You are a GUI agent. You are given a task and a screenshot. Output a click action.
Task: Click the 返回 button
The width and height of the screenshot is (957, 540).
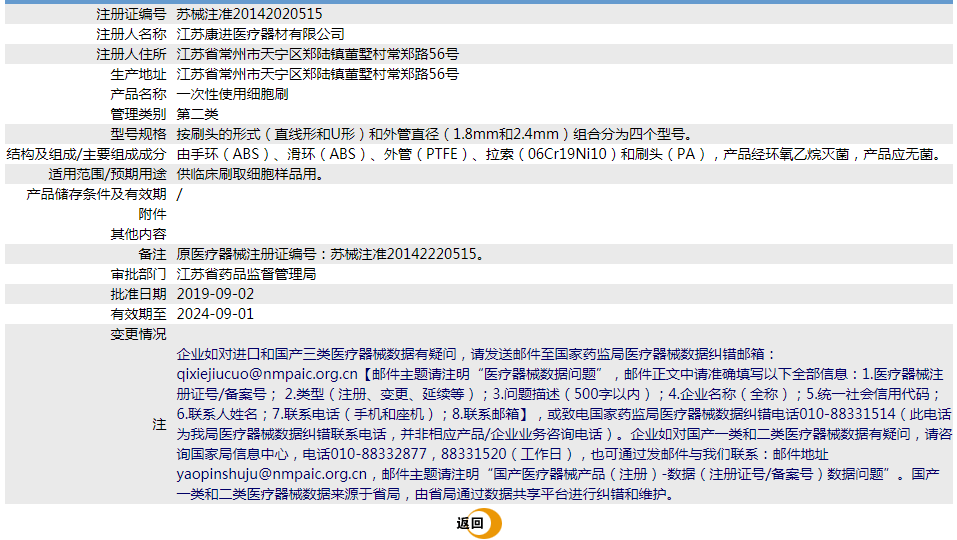(478, 523)
